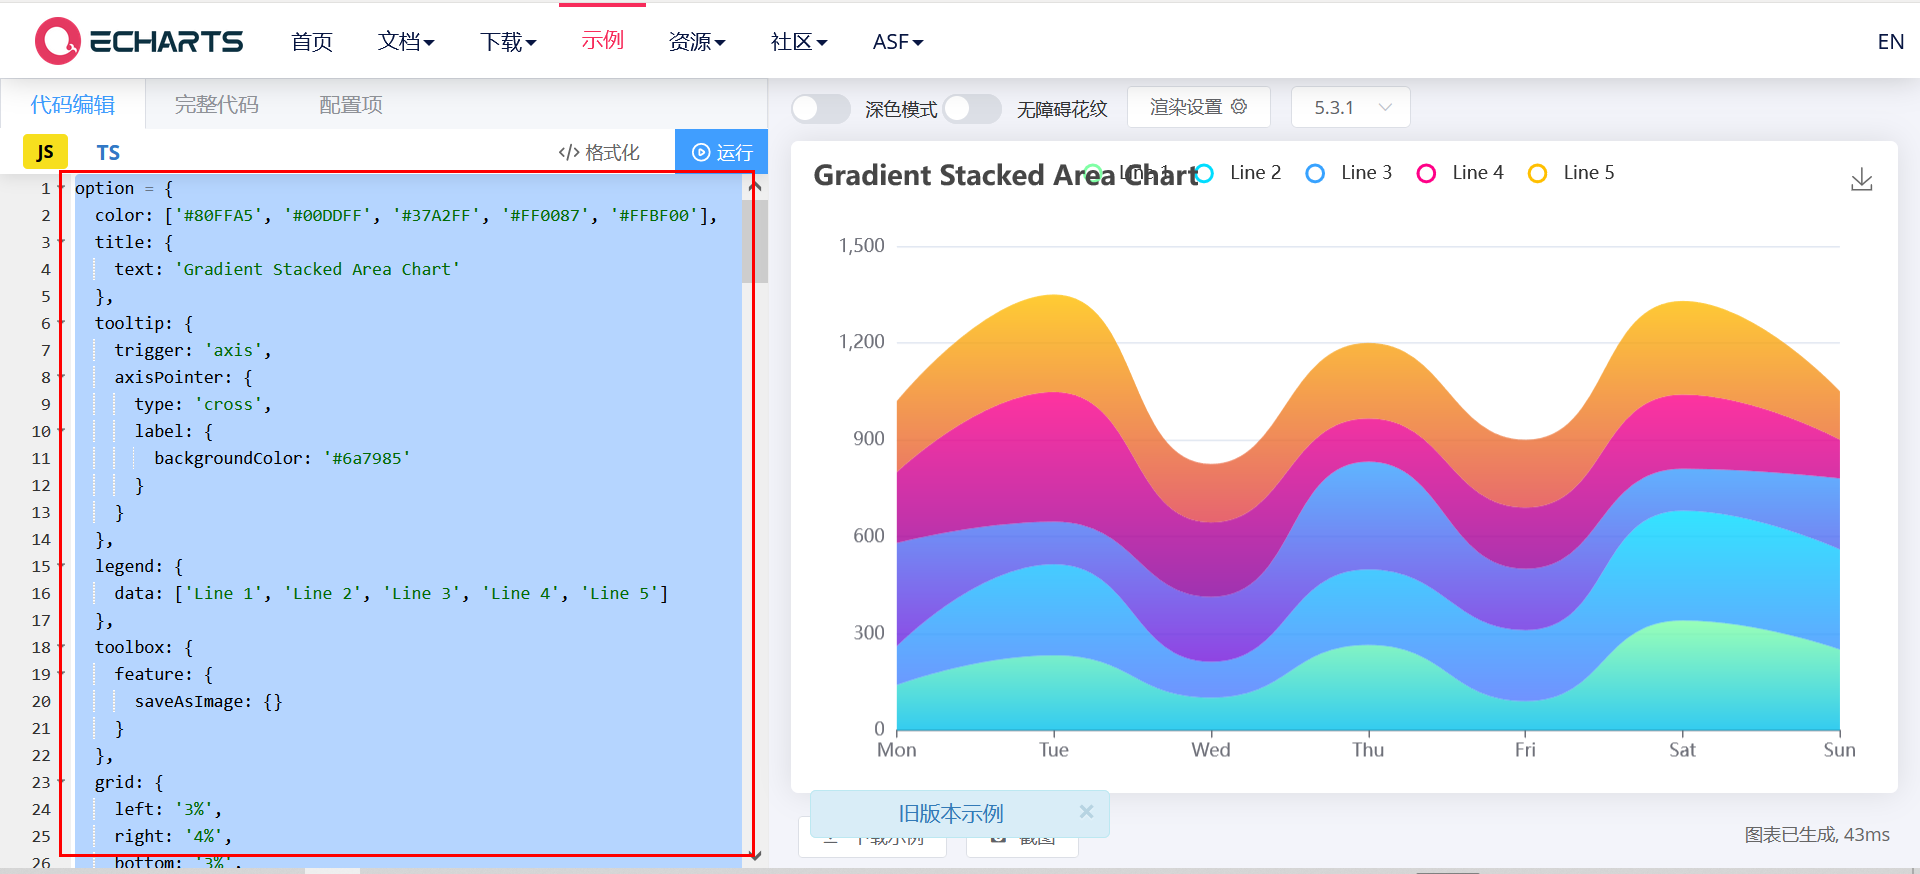Click 图表已生成 status text
Viewport: 1920px width, 874px height.
click(x=1817, y=834)
